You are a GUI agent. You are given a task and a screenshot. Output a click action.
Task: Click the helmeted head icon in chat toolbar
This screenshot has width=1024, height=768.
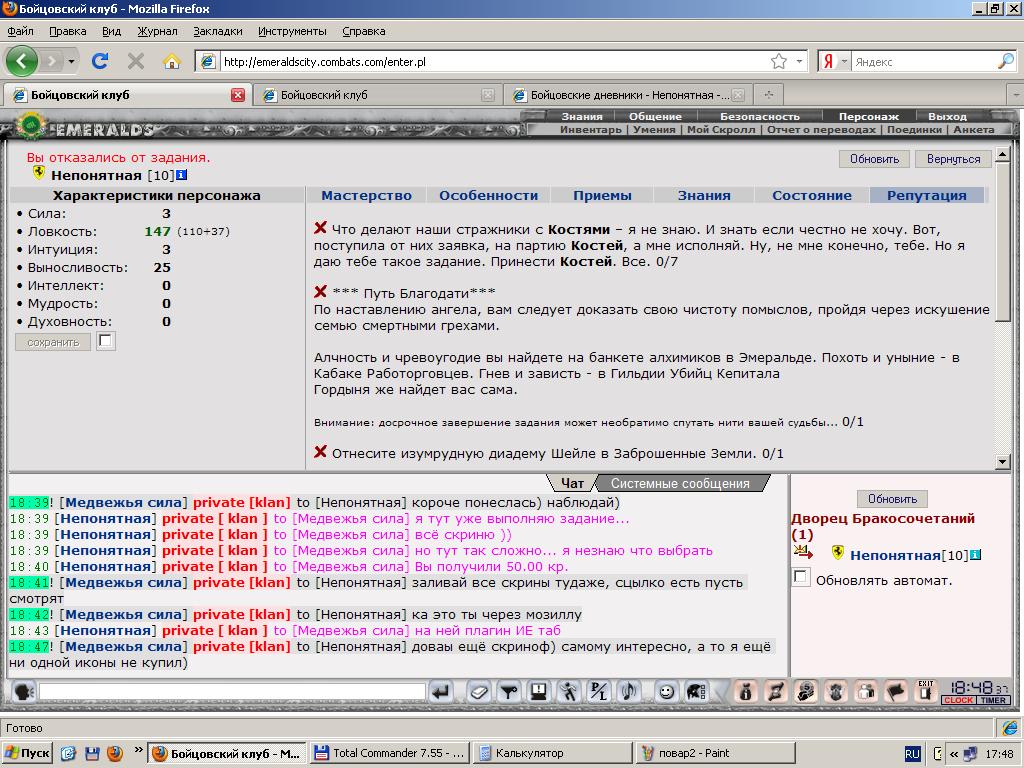pos(696,692)
